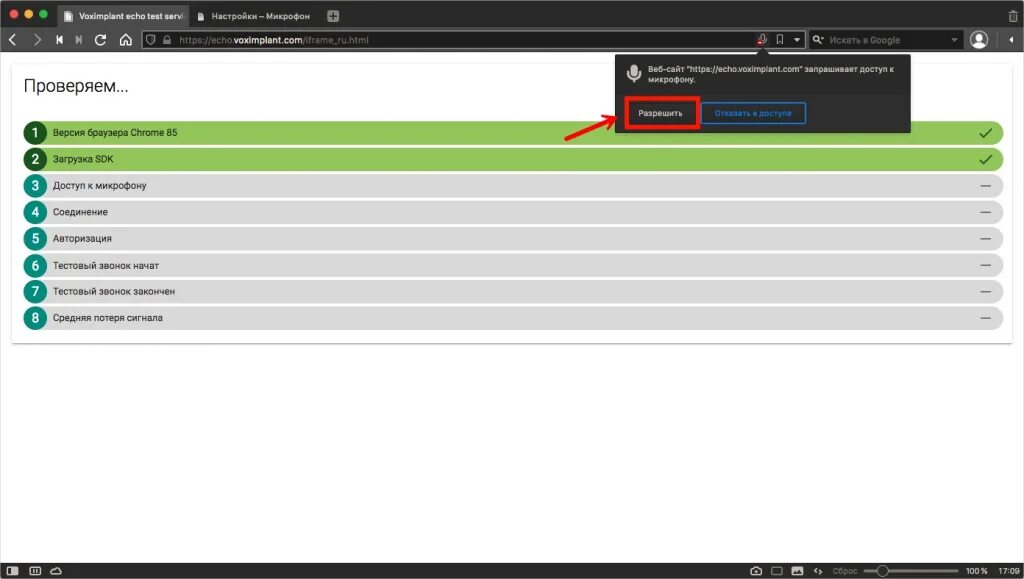The height and width of the screenshot is (579, 1024).
Task: Open the sync cloud icon in status bar
Action: (x=56, y=571)
